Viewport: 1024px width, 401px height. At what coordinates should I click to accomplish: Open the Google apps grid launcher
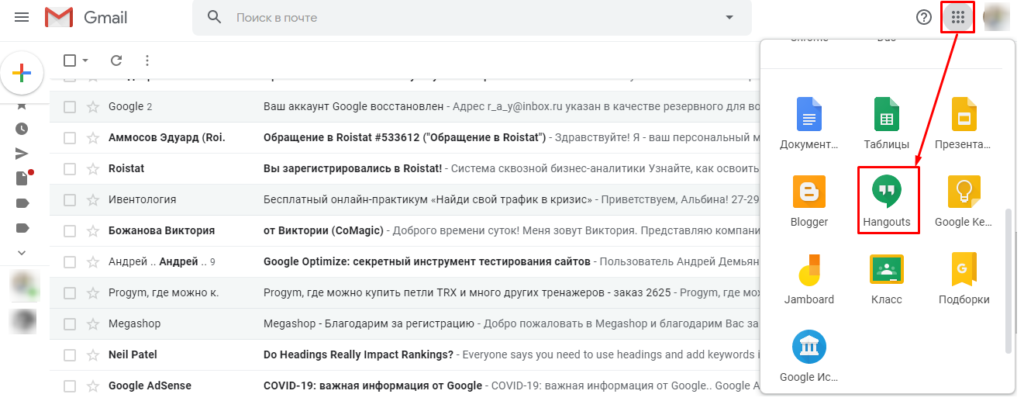coord(958,17)
